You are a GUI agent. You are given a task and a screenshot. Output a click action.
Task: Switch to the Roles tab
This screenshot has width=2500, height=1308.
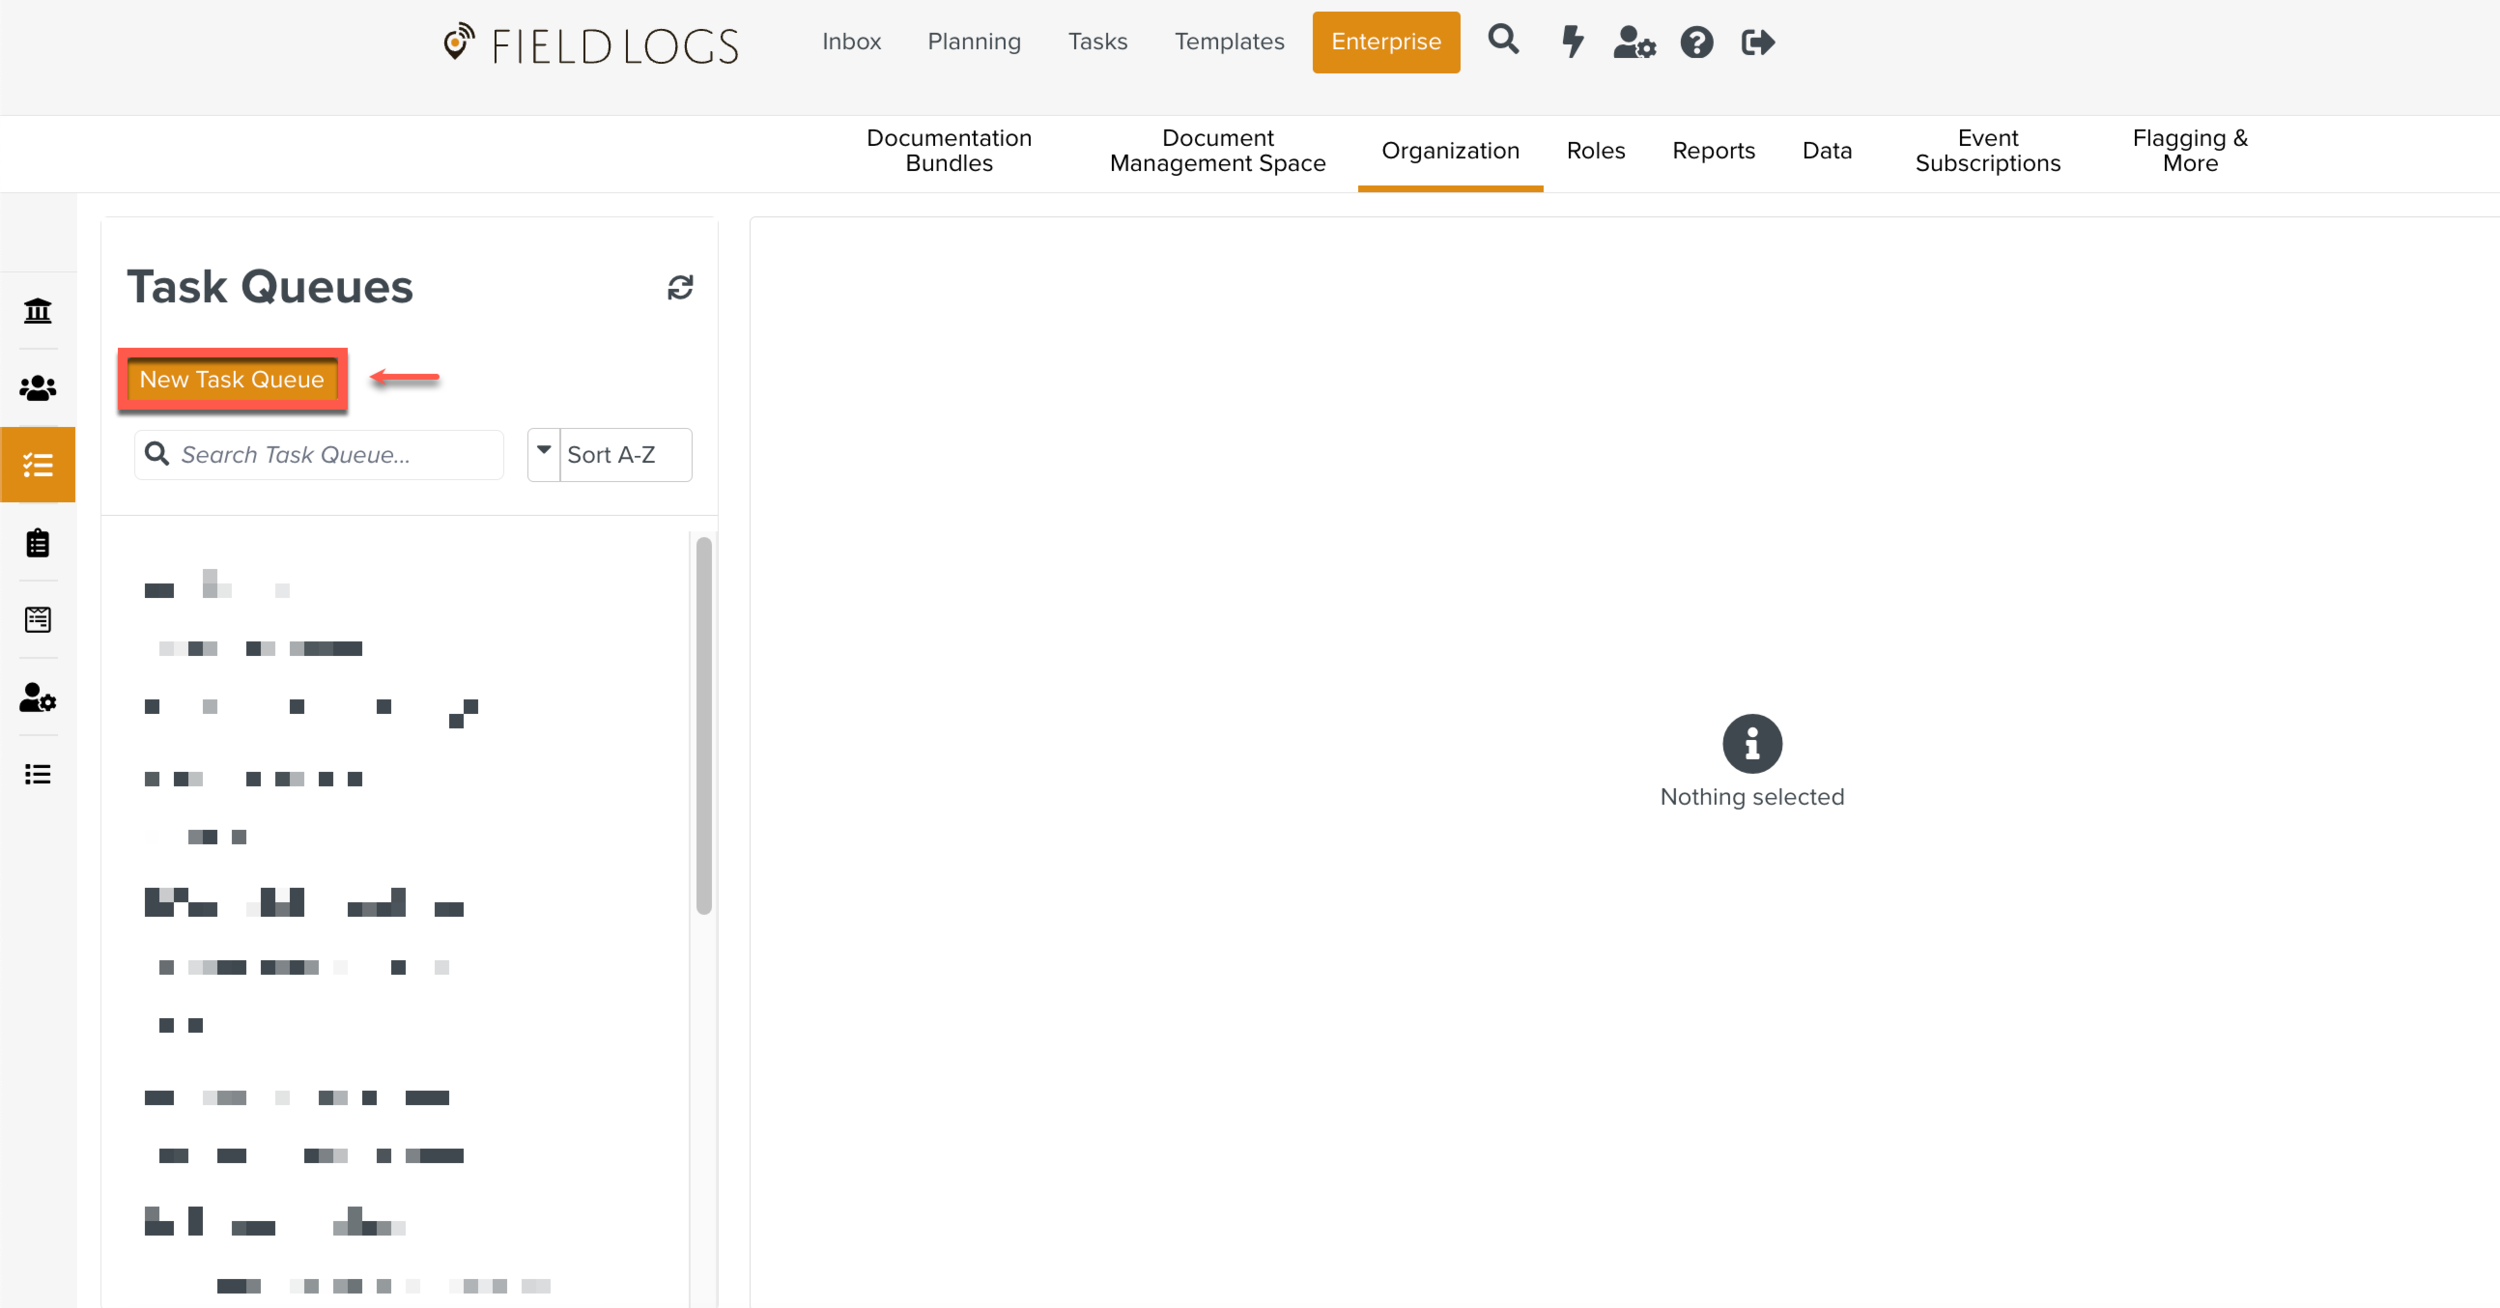(1595, 151)
